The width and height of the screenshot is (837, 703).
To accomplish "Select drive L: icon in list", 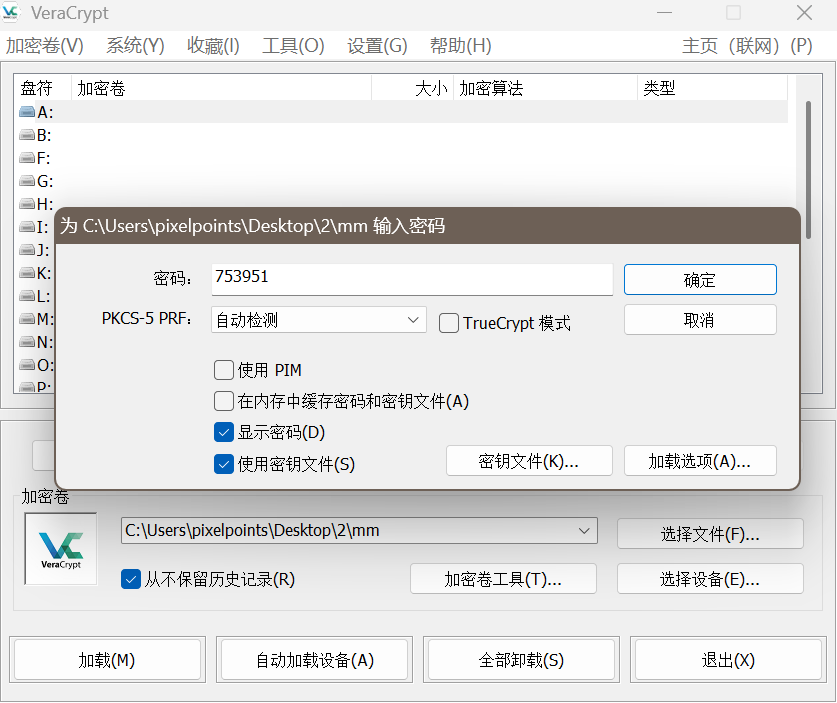I will pyautogui.click(x=27, y=296).
